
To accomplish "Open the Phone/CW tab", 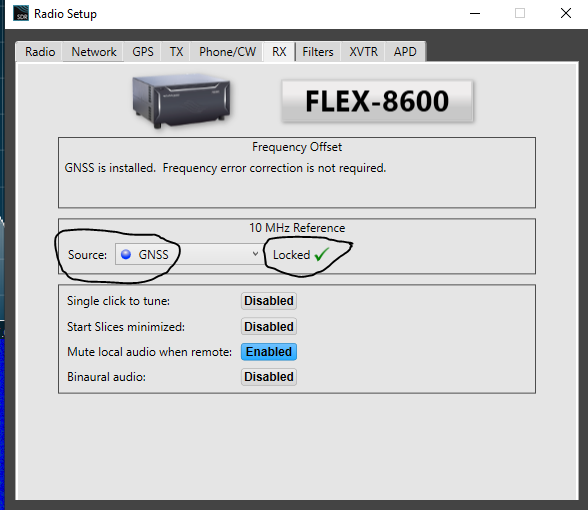I will [227, 52].
